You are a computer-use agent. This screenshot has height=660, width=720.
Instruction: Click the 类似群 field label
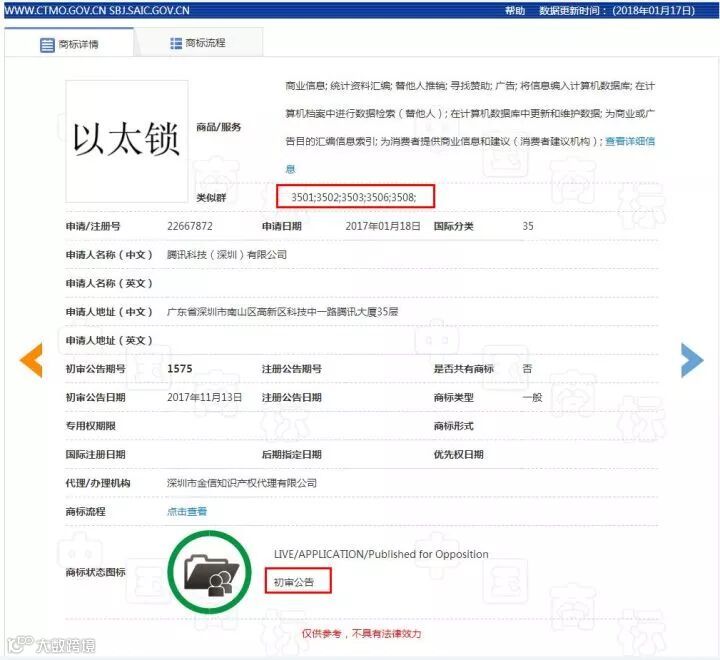[211, 197]
